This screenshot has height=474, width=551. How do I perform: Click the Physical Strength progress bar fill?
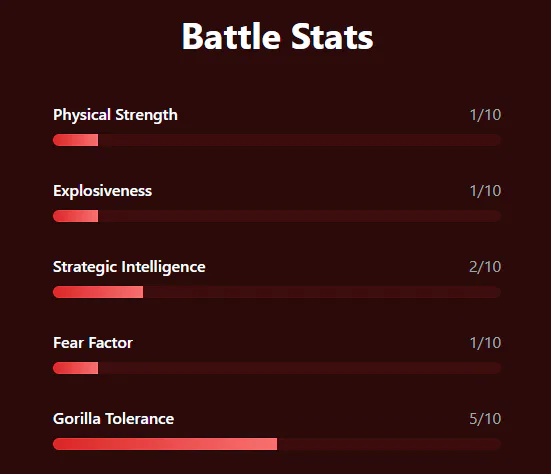(76, 140)
